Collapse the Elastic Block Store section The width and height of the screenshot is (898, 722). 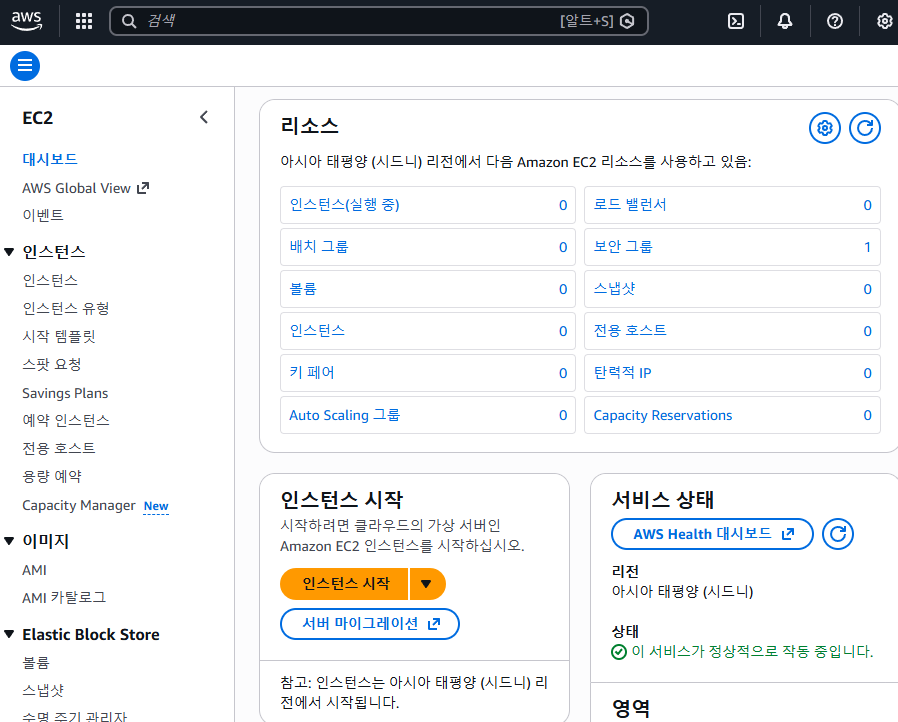9,634
